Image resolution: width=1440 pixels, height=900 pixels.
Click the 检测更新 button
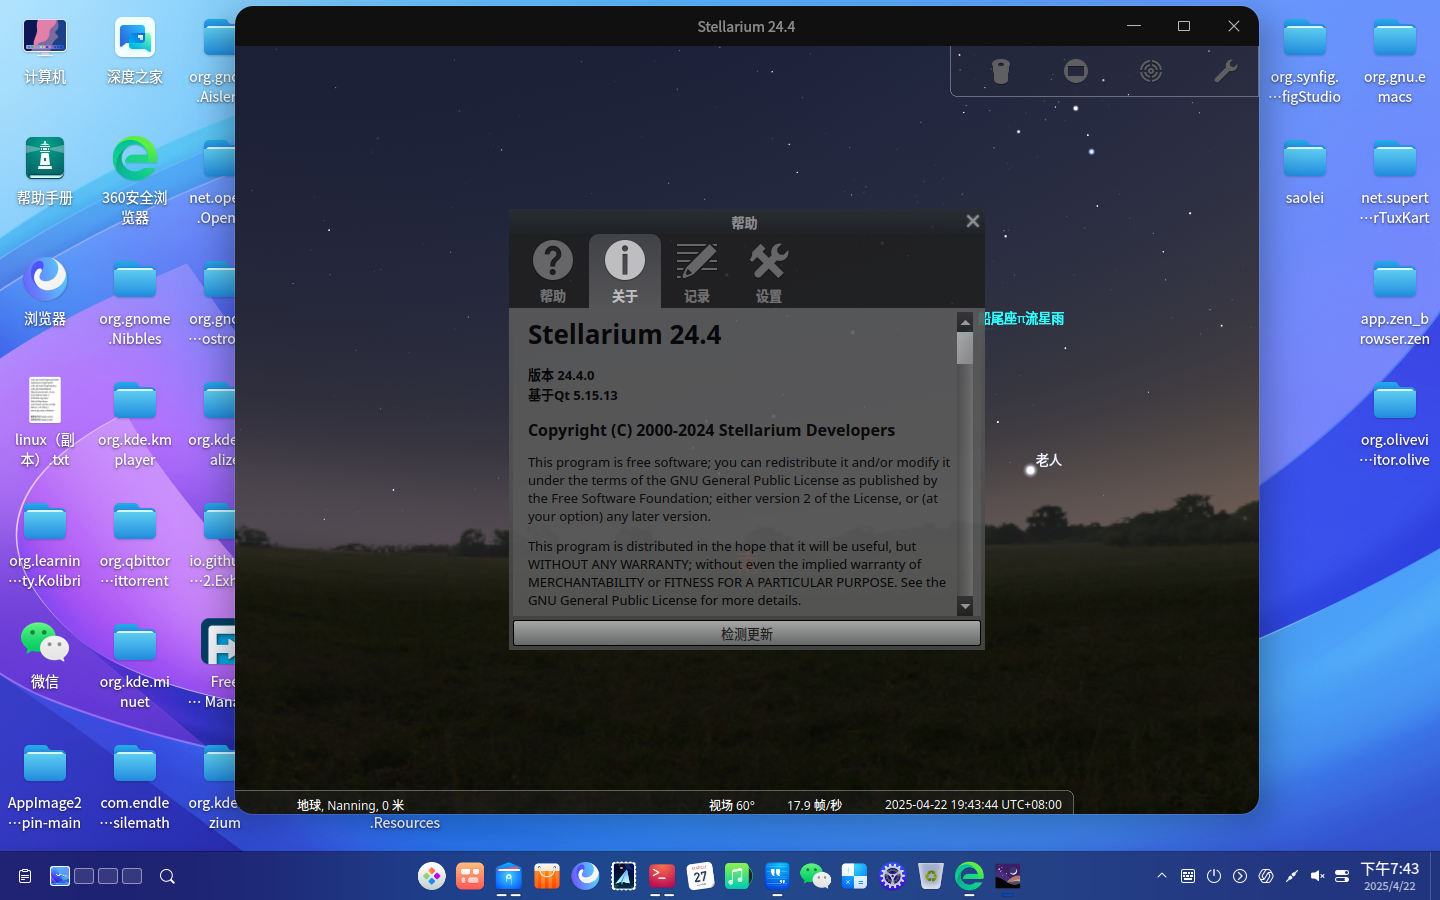(x=747, y=633)
